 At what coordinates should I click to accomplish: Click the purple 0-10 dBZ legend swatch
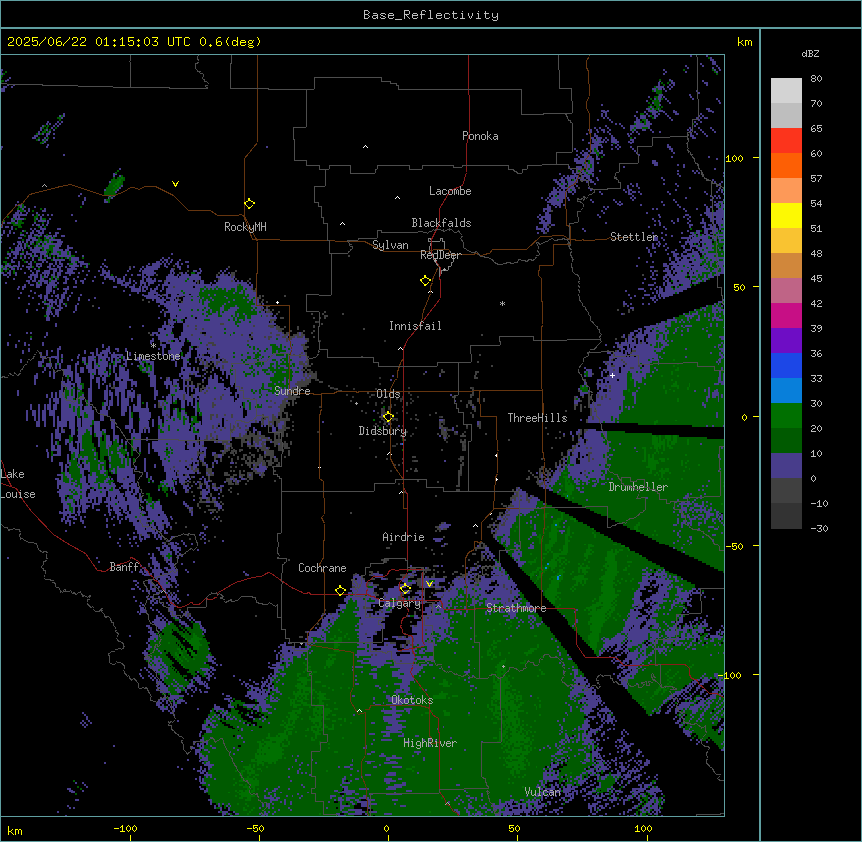(x=786, y=466)
